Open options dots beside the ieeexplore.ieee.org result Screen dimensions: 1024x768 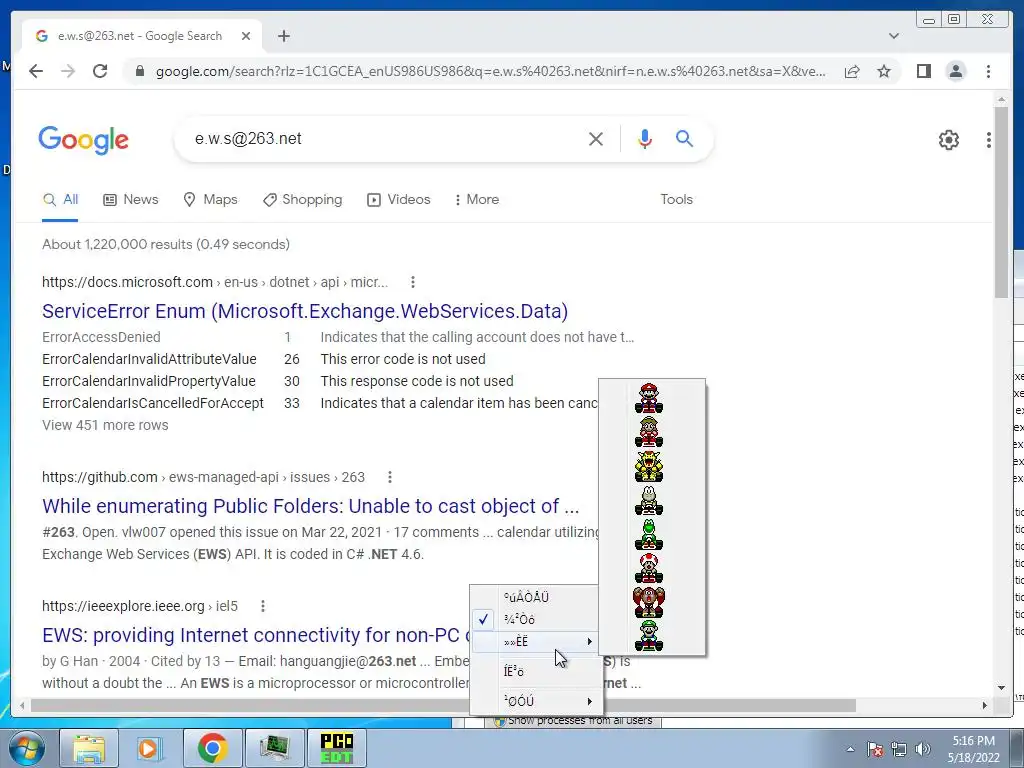click(263, 606)
